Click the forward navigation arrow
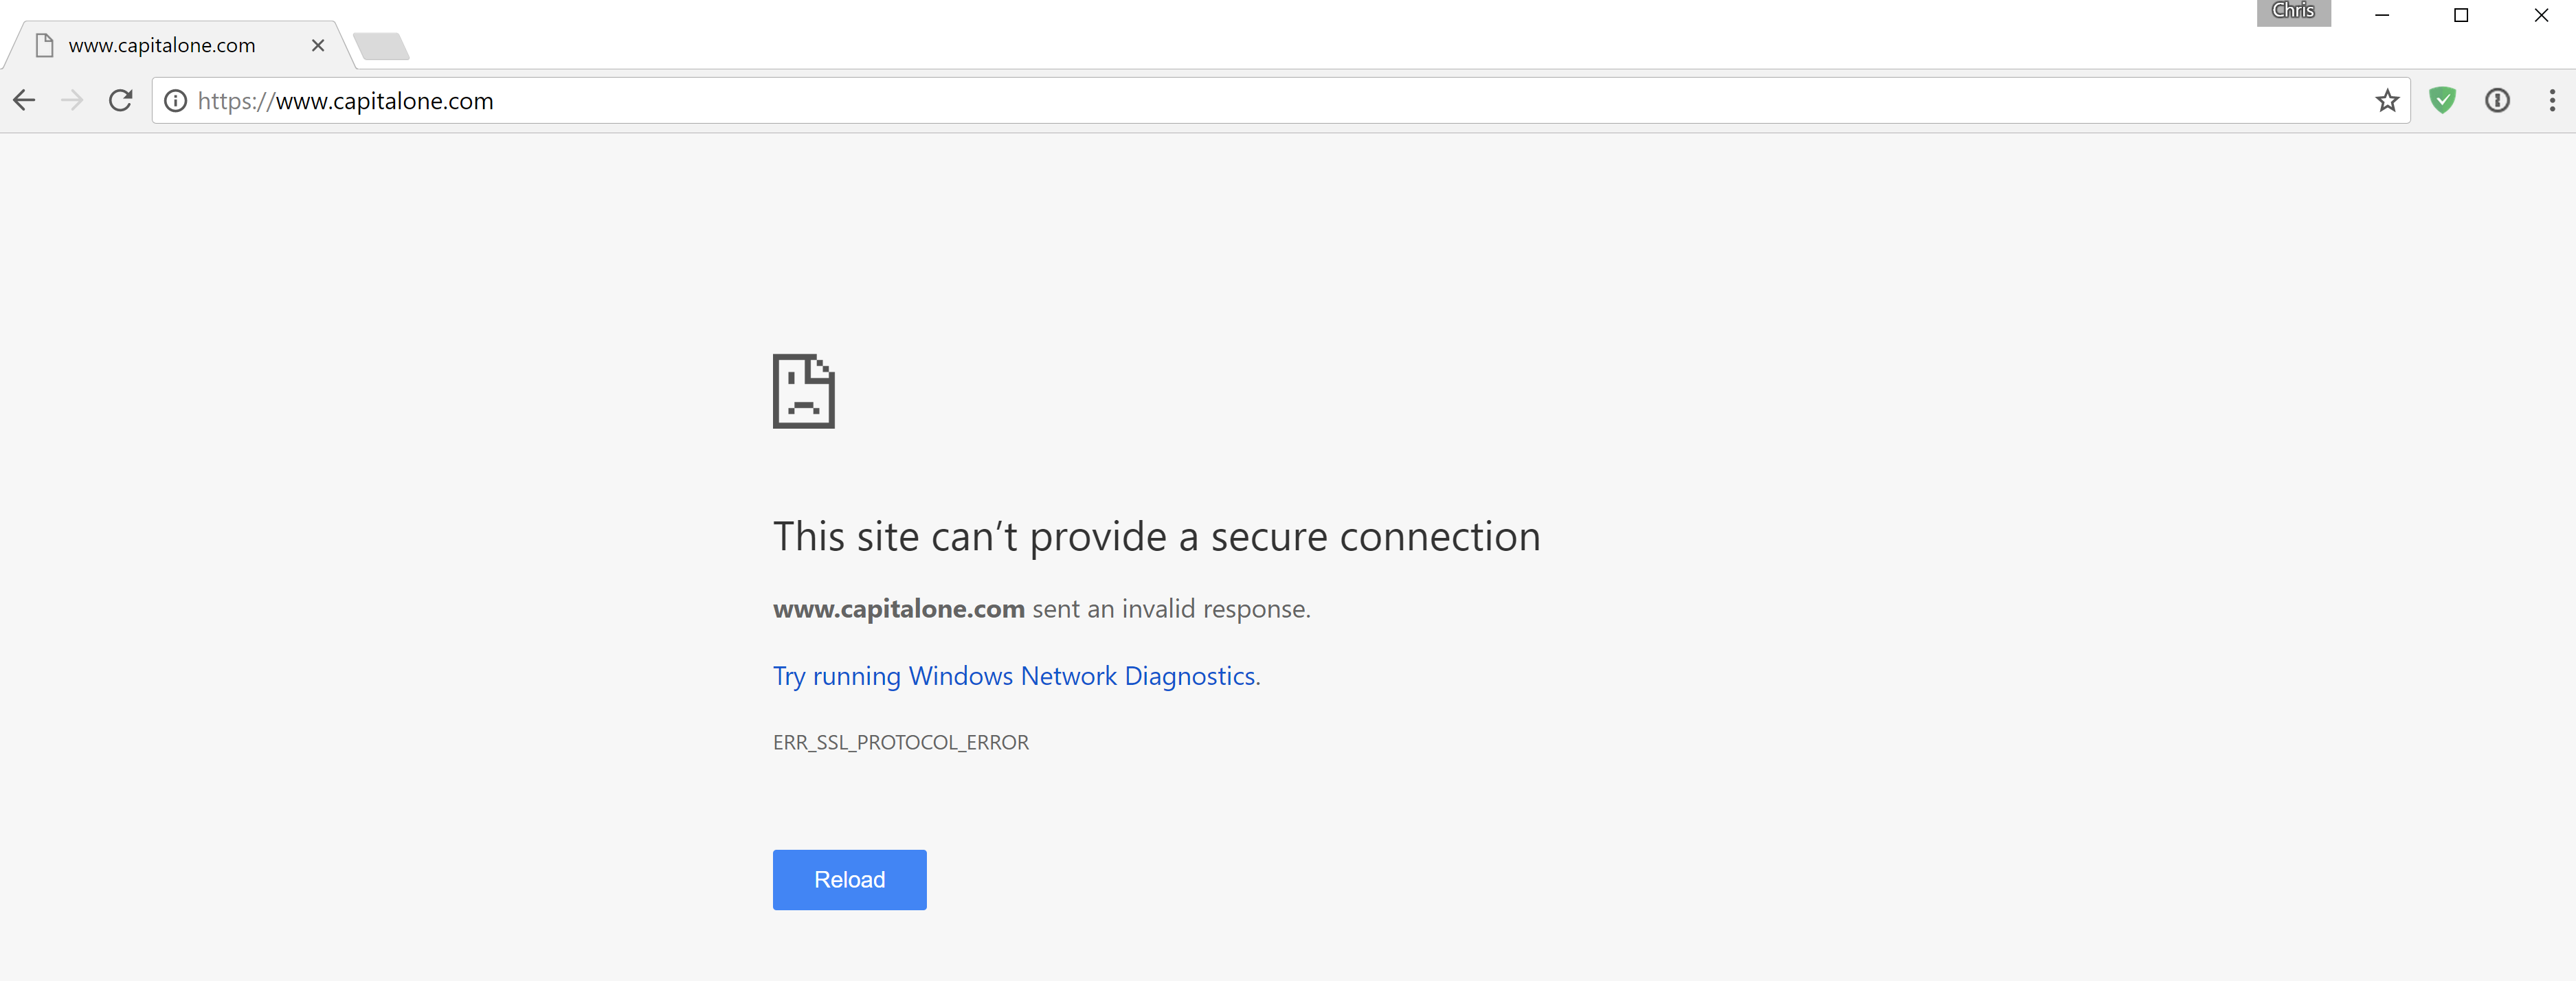This screenshot has height=981, width=2576. tap(71, 100)
